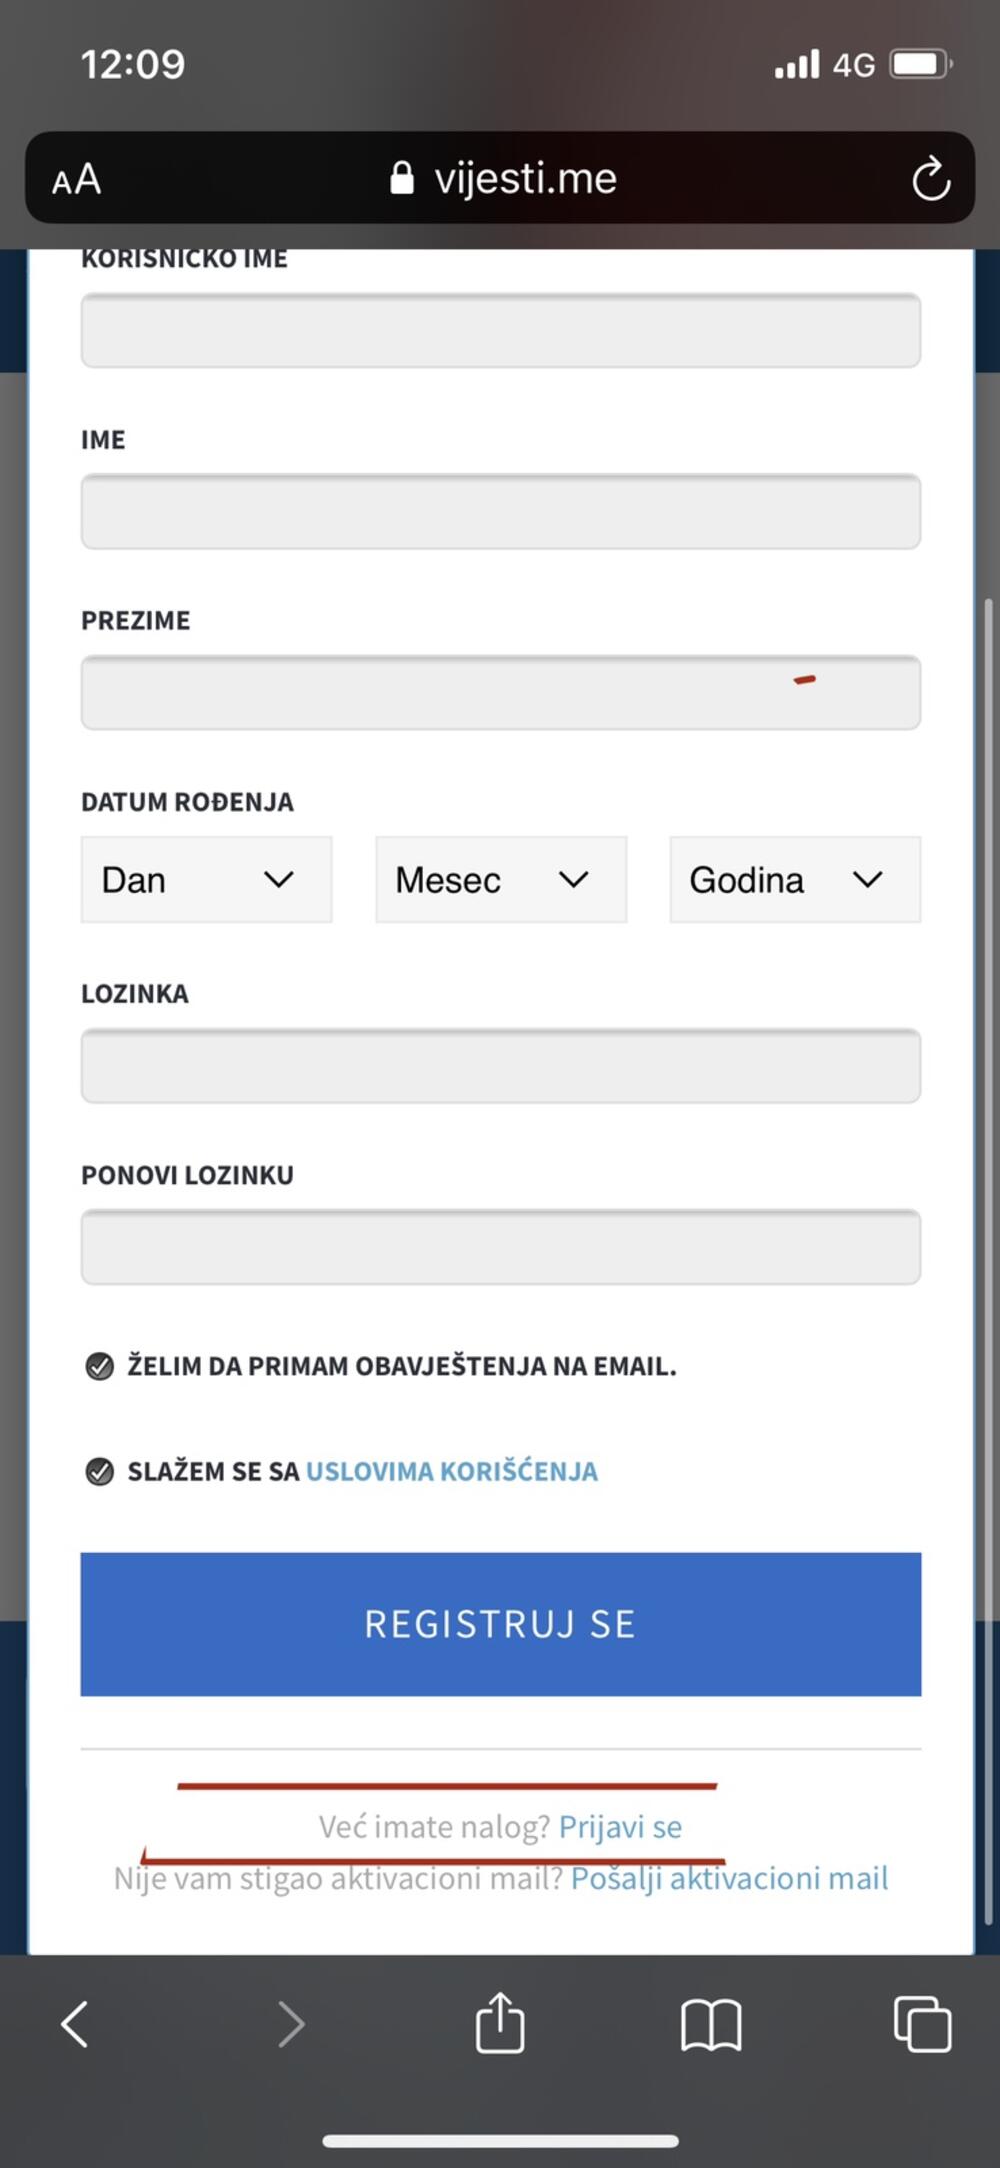Viewport: 1000px width, 2168px height.
Task: Tap the vijesti.me address bar
Action: (x=525, y=179)
